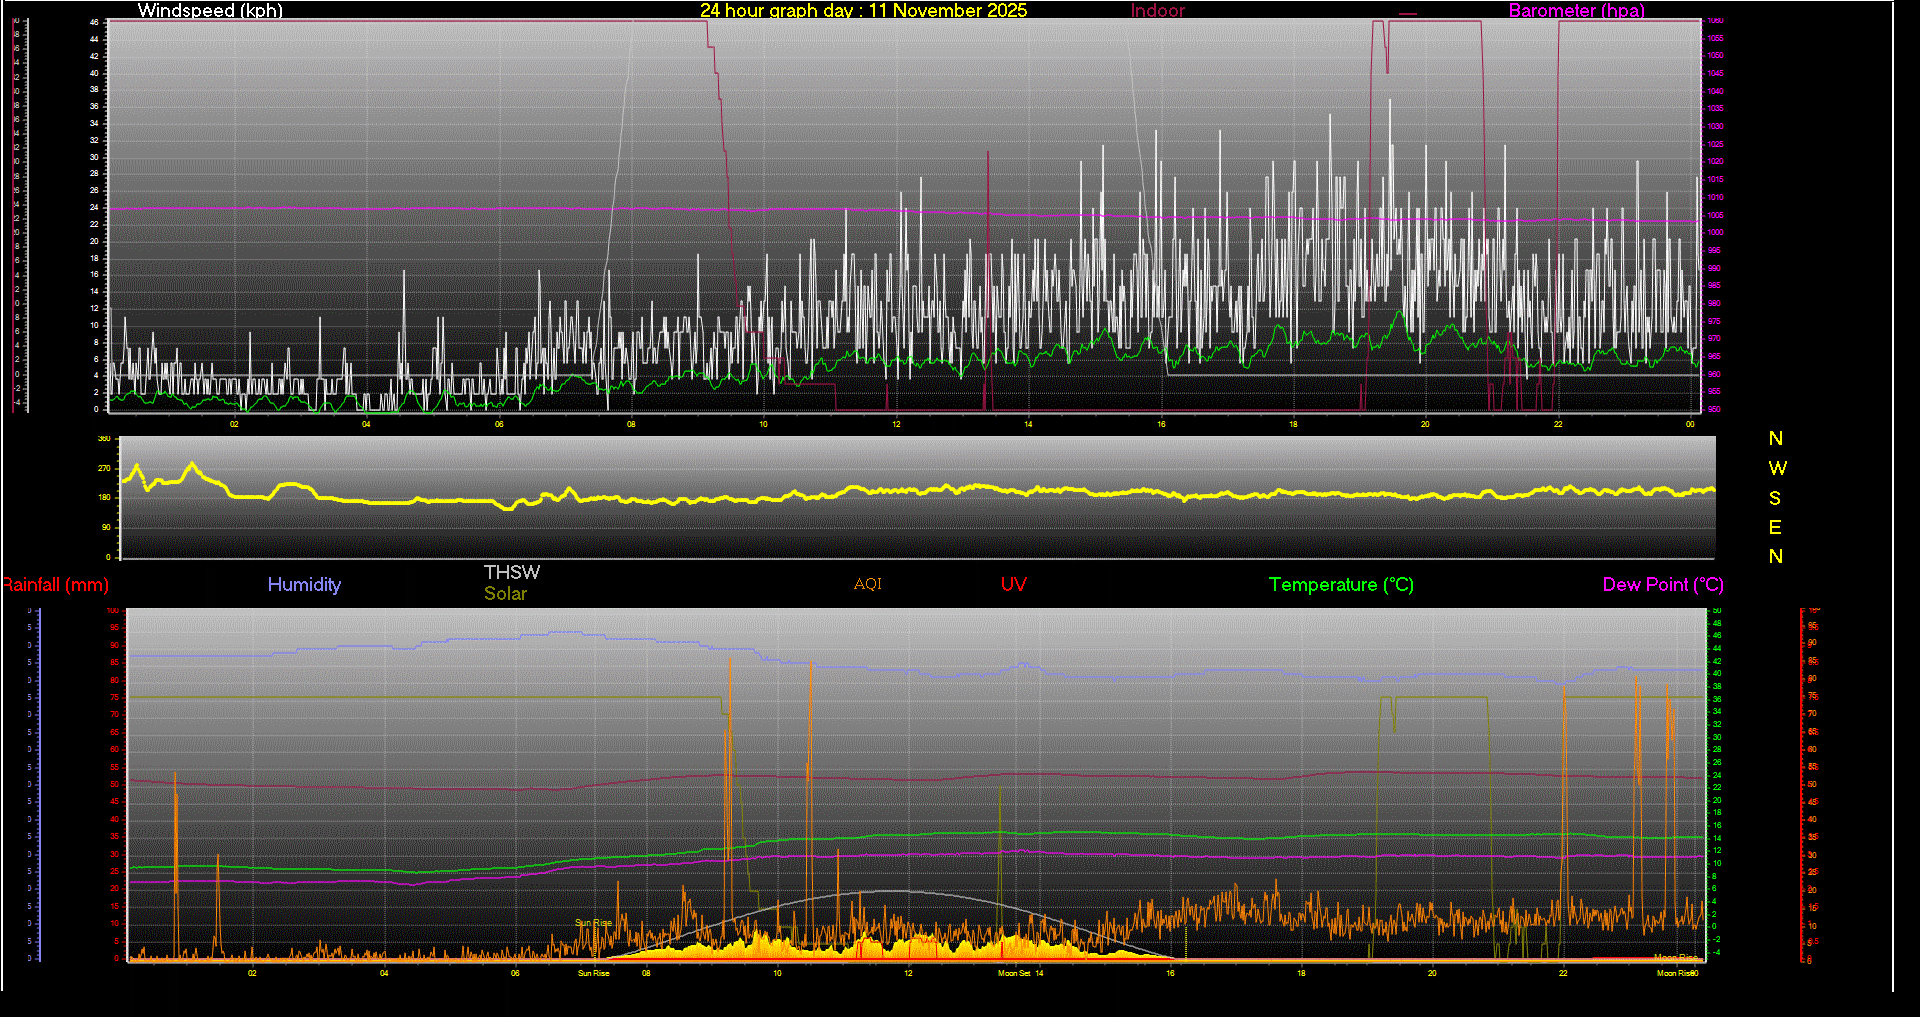
Task: Click the E compass direction letter
Action: (1775, 527)
